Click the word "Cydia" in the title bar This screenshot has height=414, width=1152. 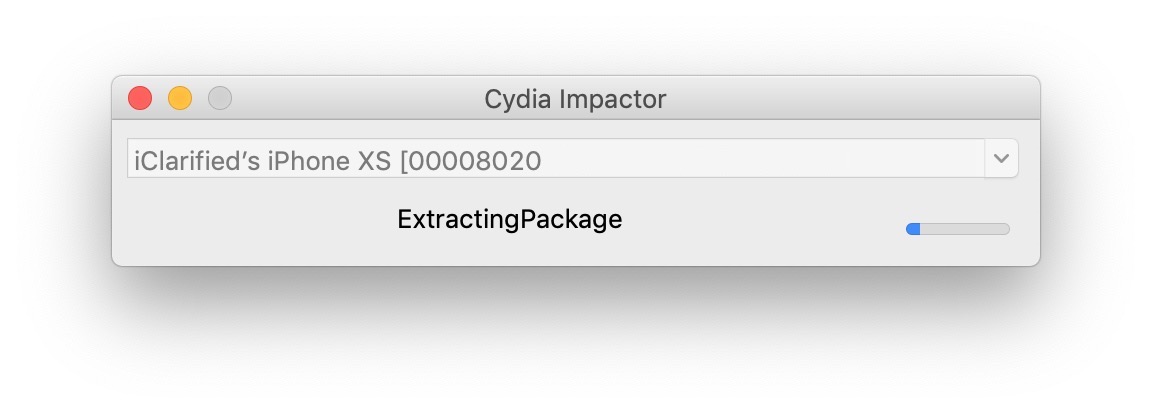pos(515,99)
